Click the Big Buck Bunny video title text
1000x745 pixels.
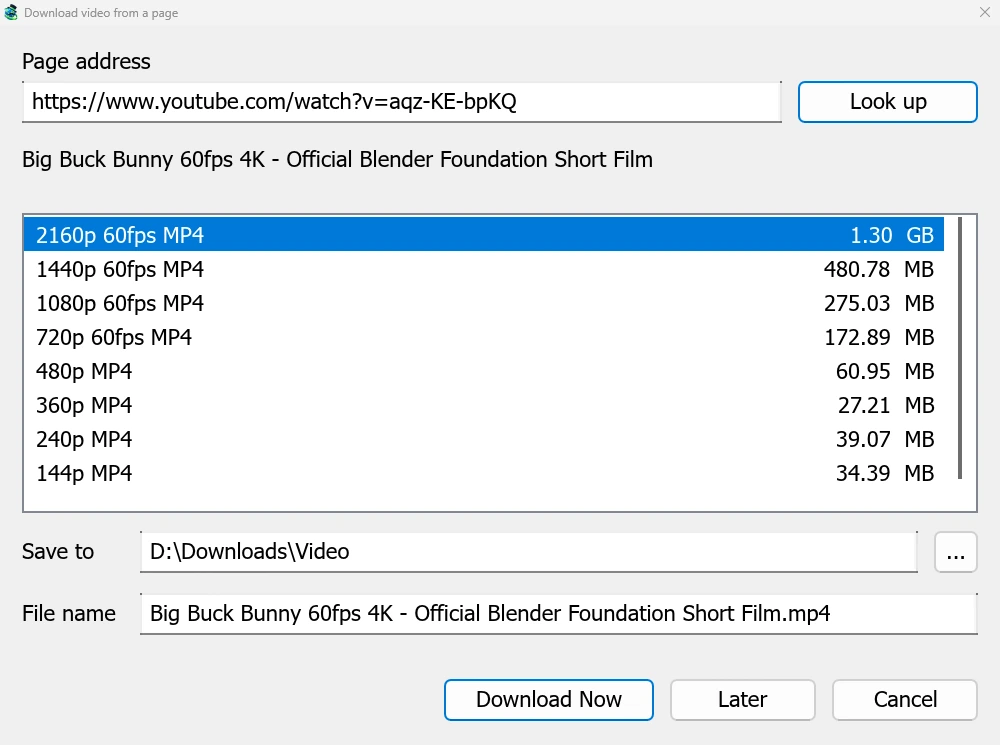pyautogui.click(x=337, y=159)
